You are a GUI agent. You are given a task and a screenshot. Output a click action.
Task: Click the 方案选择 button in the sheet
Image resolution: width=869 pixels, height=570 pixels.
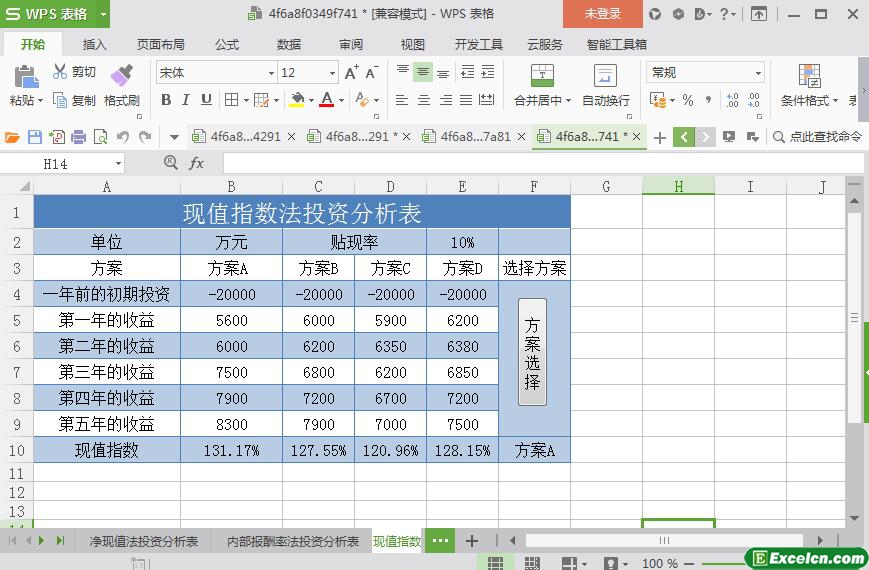click(532, 352)
